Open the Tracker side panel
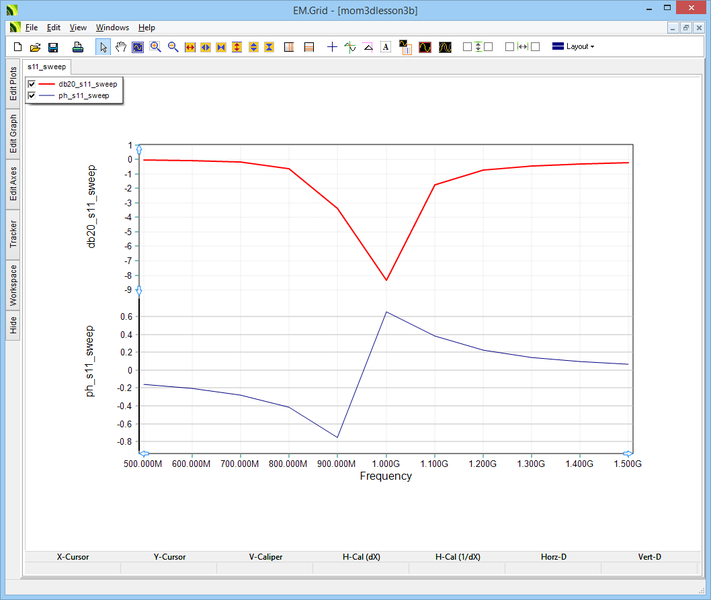The width and height of the screenshot is (711, 600). [13, 235]
